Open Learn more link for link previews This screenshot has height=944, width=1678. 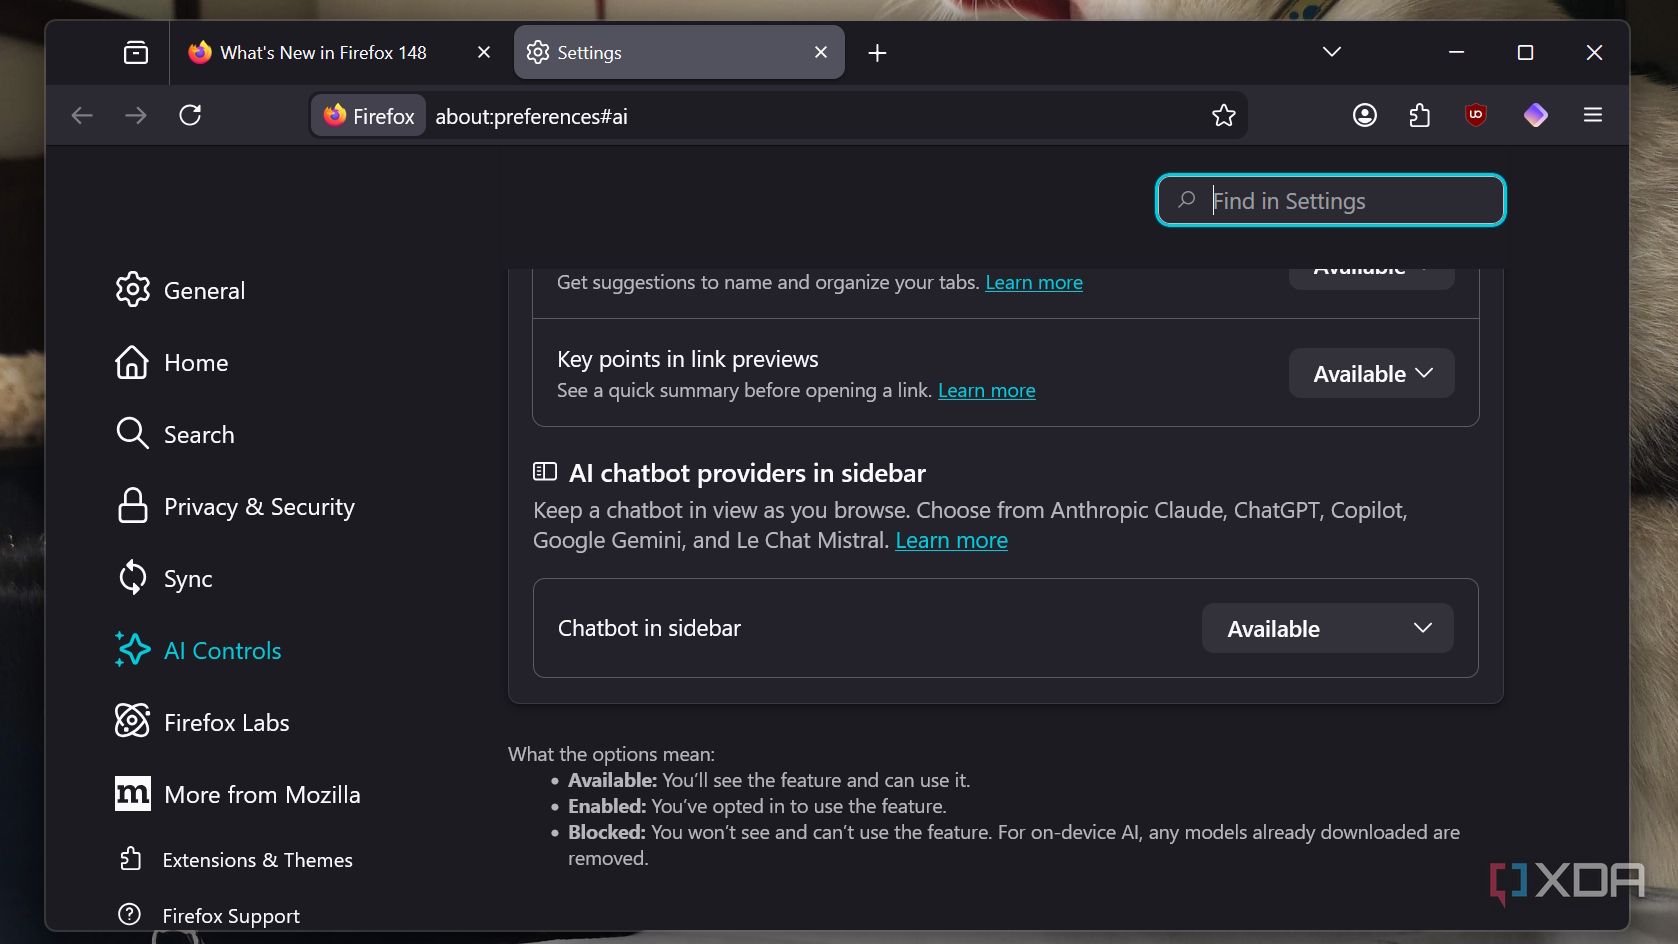pyautogui.click(x=986, y=391)
